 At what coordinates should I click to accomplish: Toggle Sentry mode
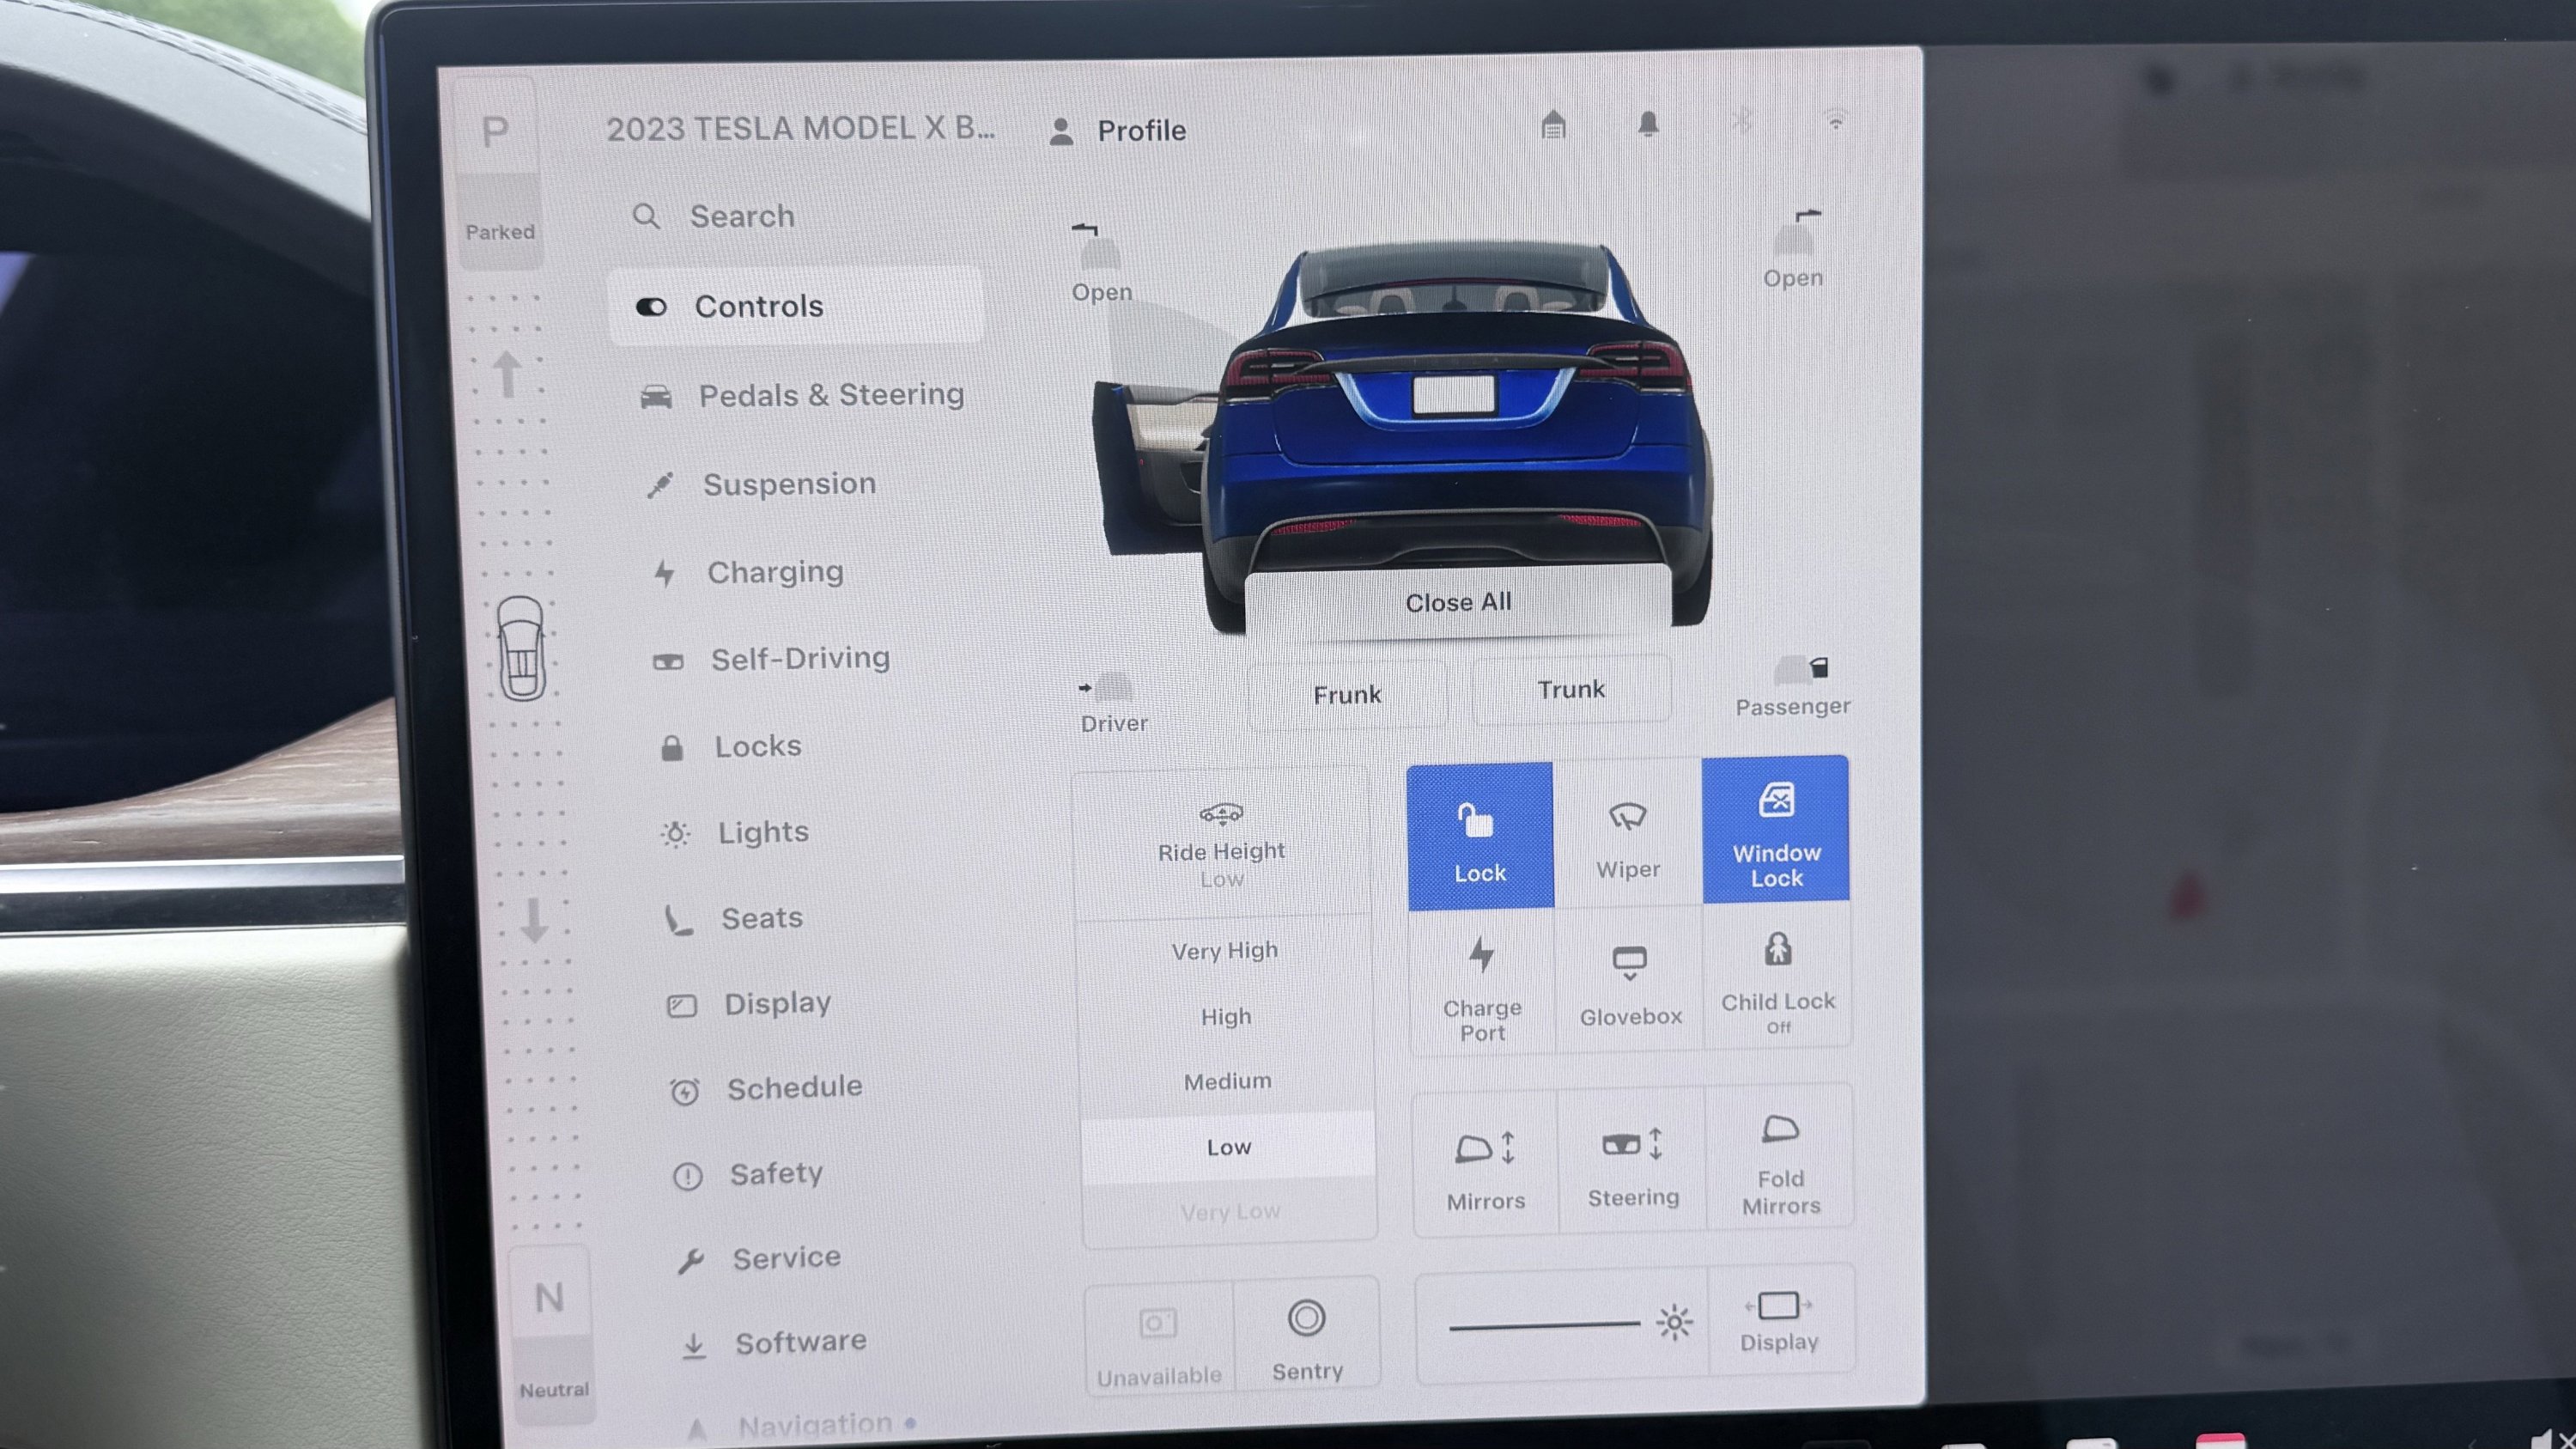point(1307,1335)
